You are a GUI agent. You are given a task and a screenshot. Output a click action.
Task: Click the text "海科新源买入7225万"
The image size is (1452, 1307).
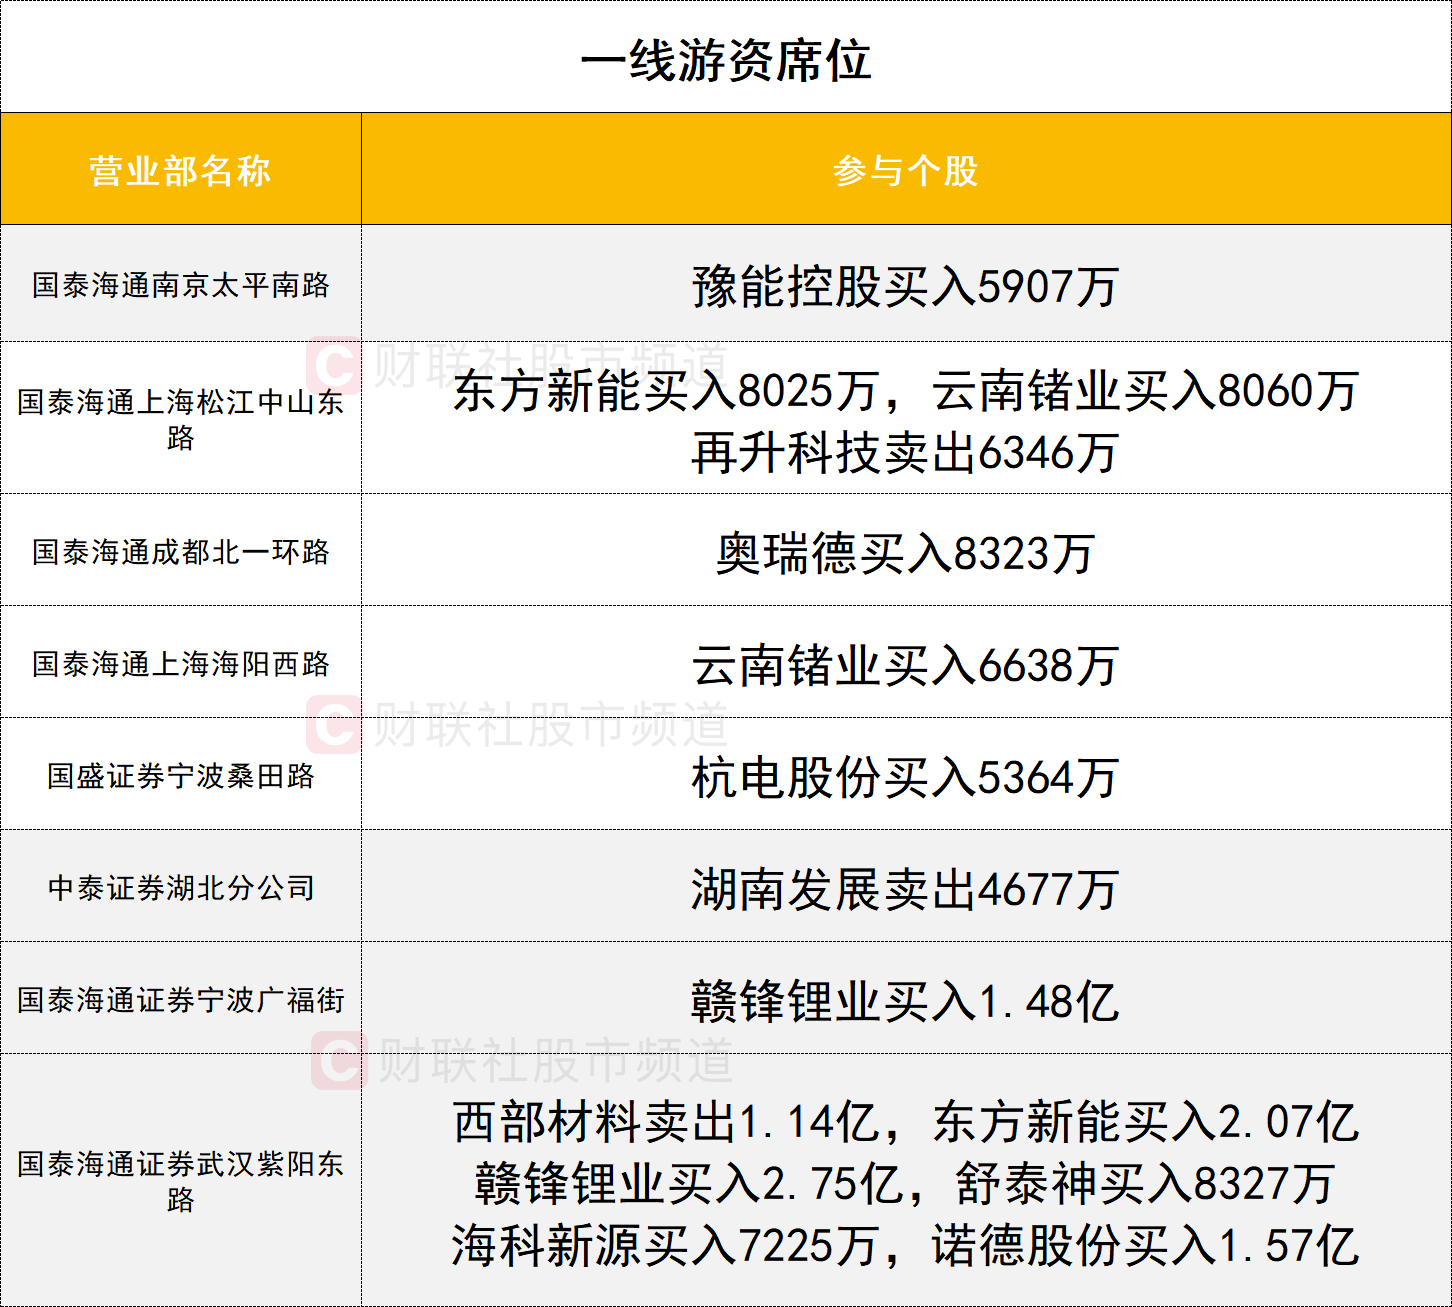click(x=666, y=1246)
